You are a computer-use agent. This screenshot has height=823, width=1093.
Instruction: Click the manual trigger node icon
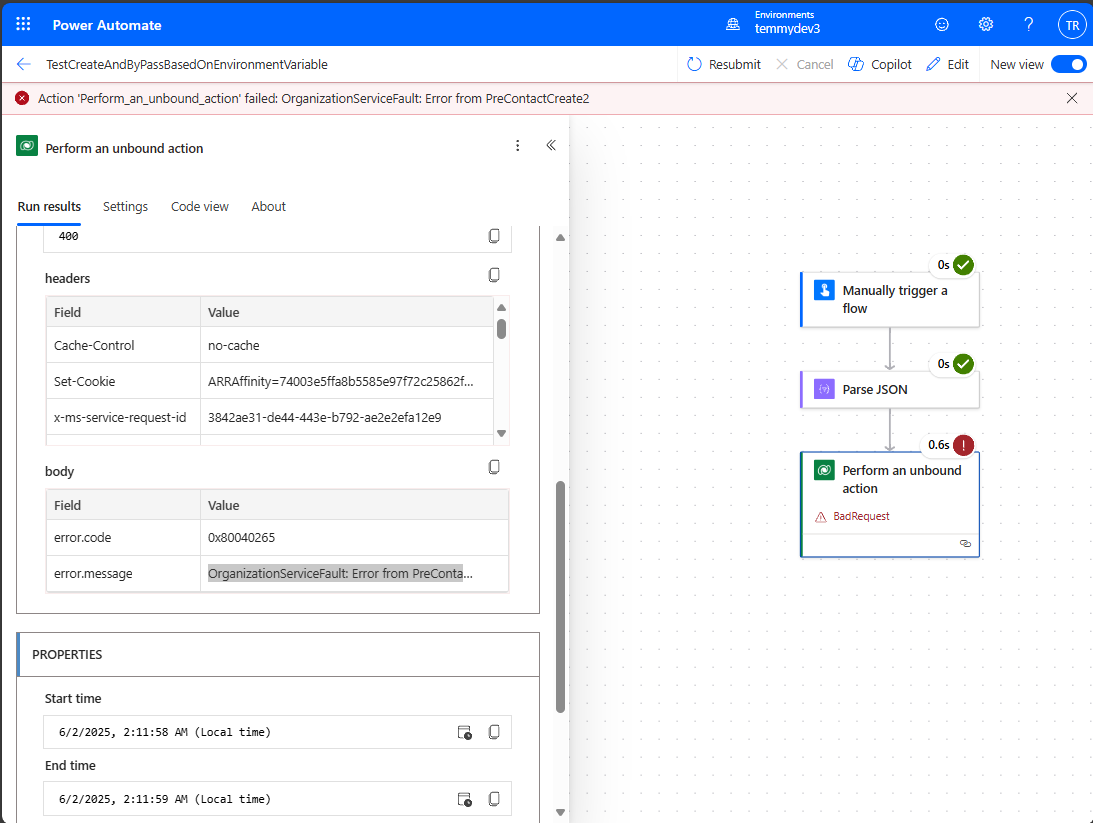click(825, 289)
